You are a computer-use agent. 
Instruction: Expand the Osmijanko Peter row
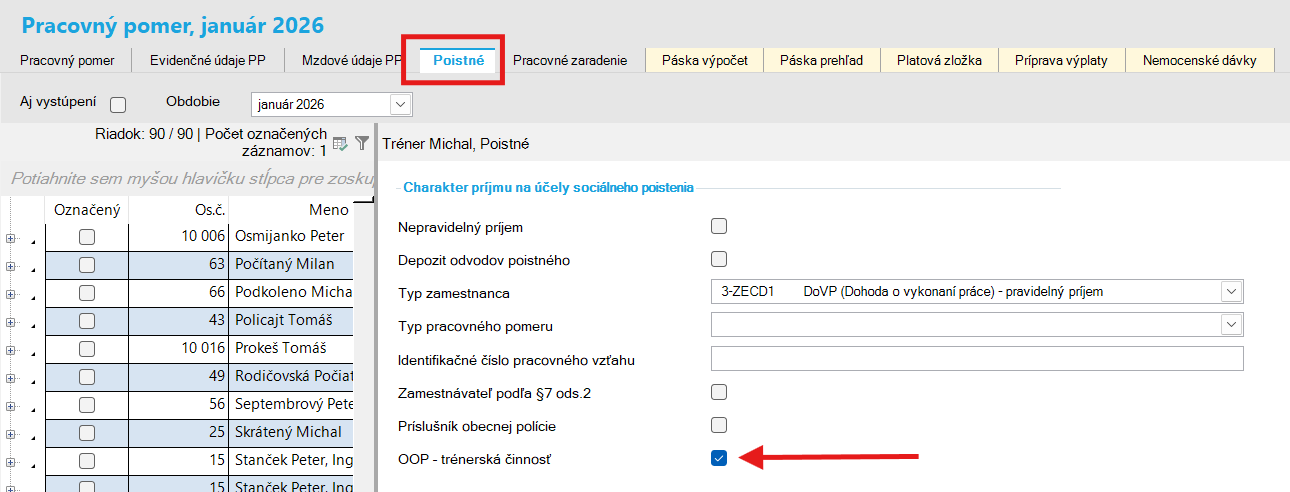point(12,237)
